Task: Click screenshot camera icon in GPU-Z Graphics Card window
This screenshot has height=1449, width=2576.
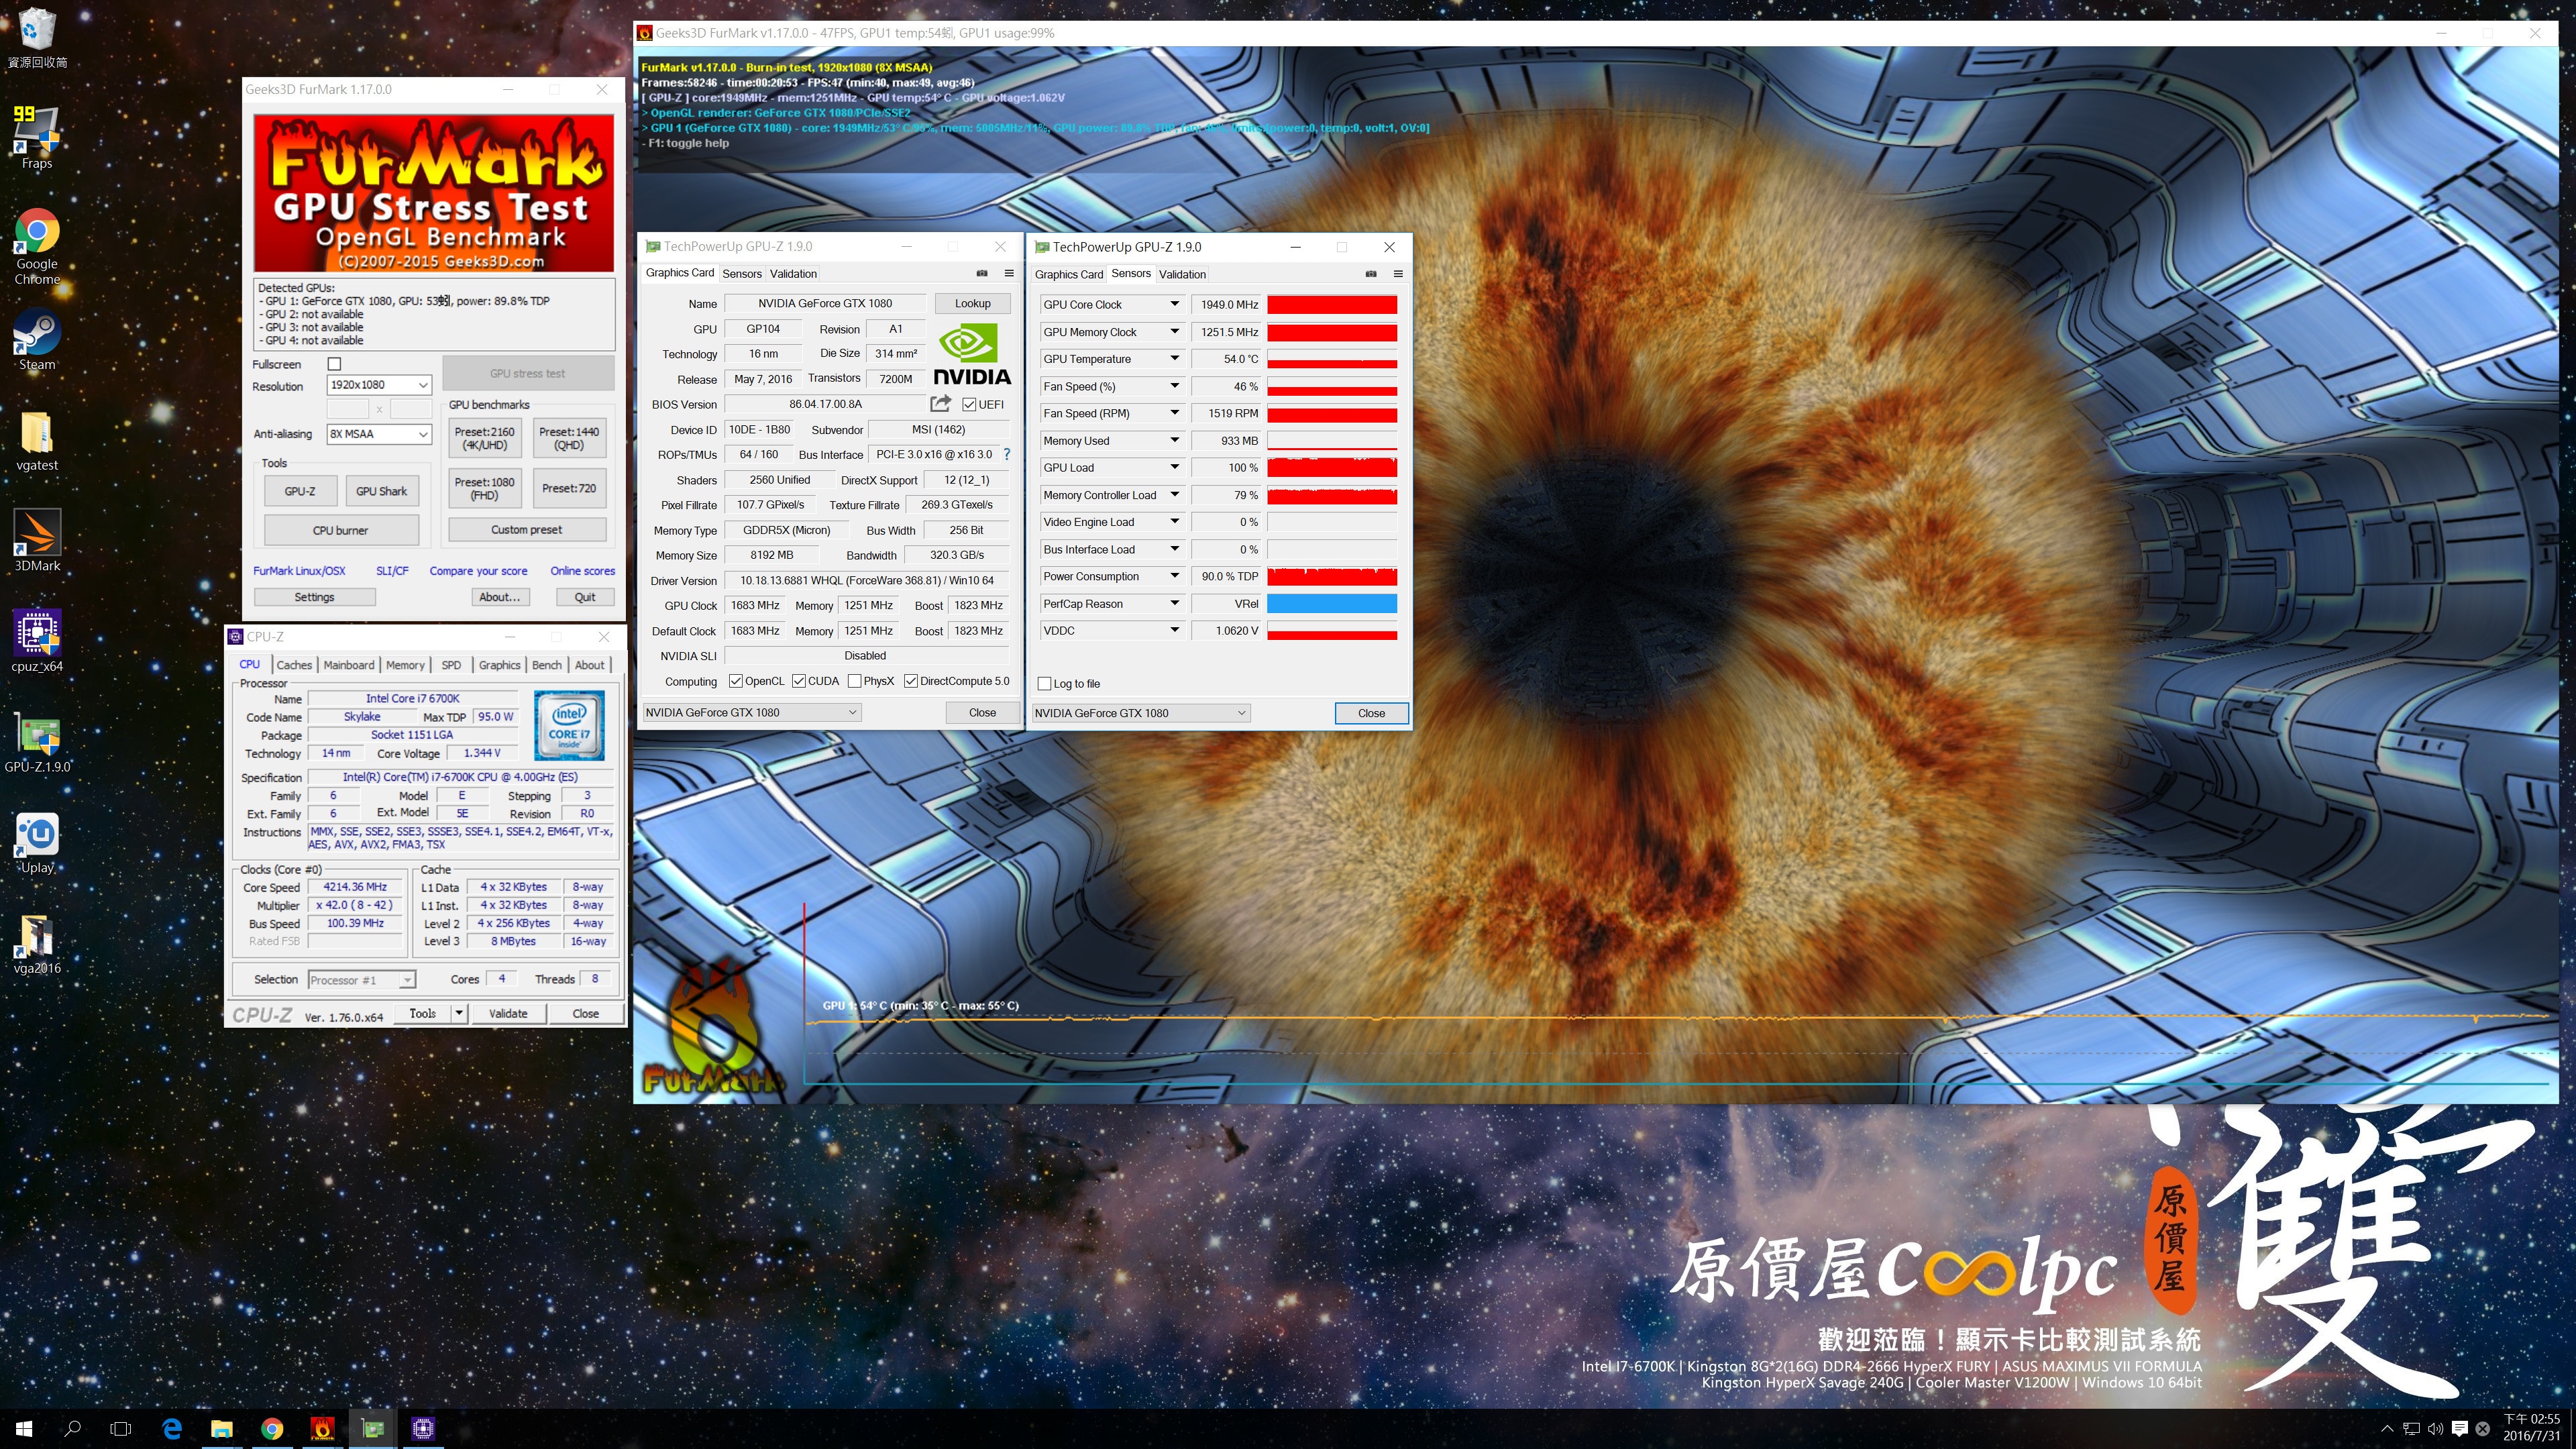Action: 982,273
